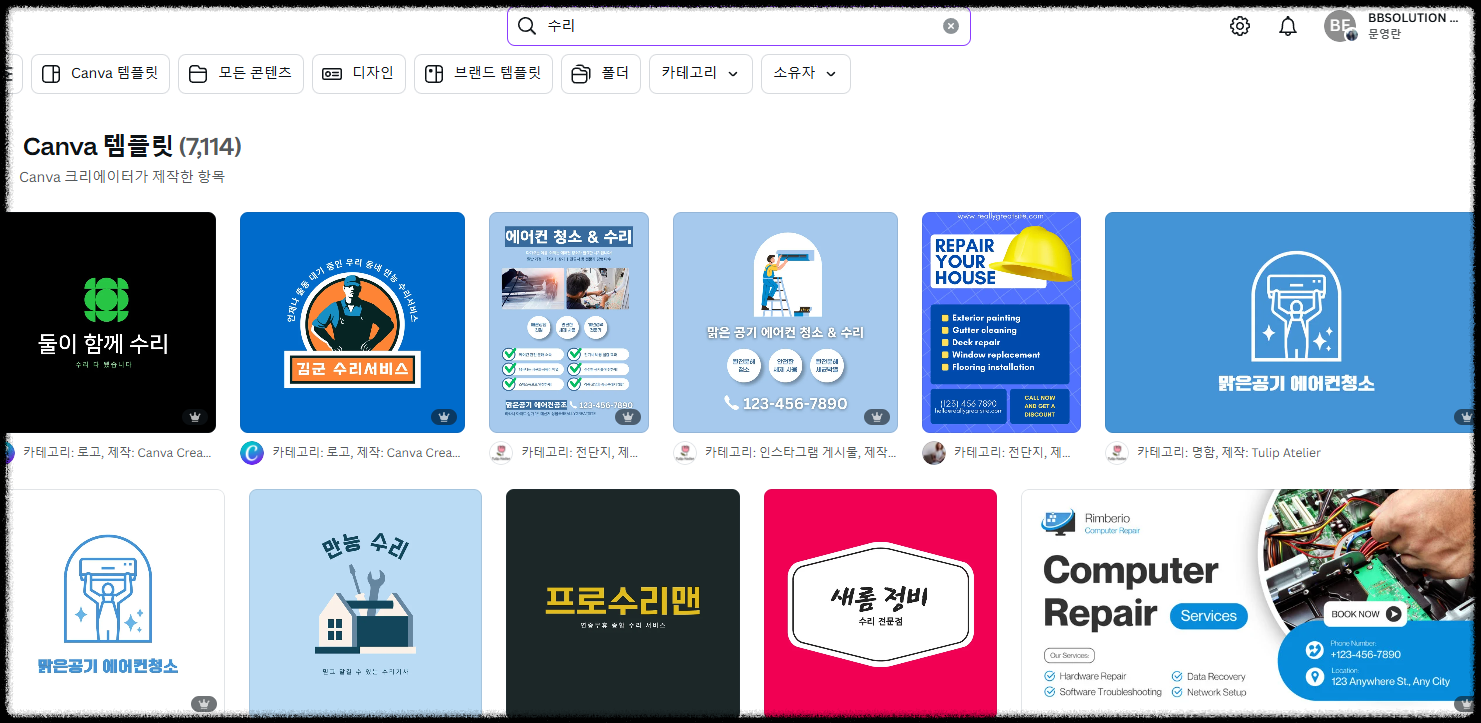Open the 소유자 filter dropdown
1481x723 pixels.
tap(805, 73)
